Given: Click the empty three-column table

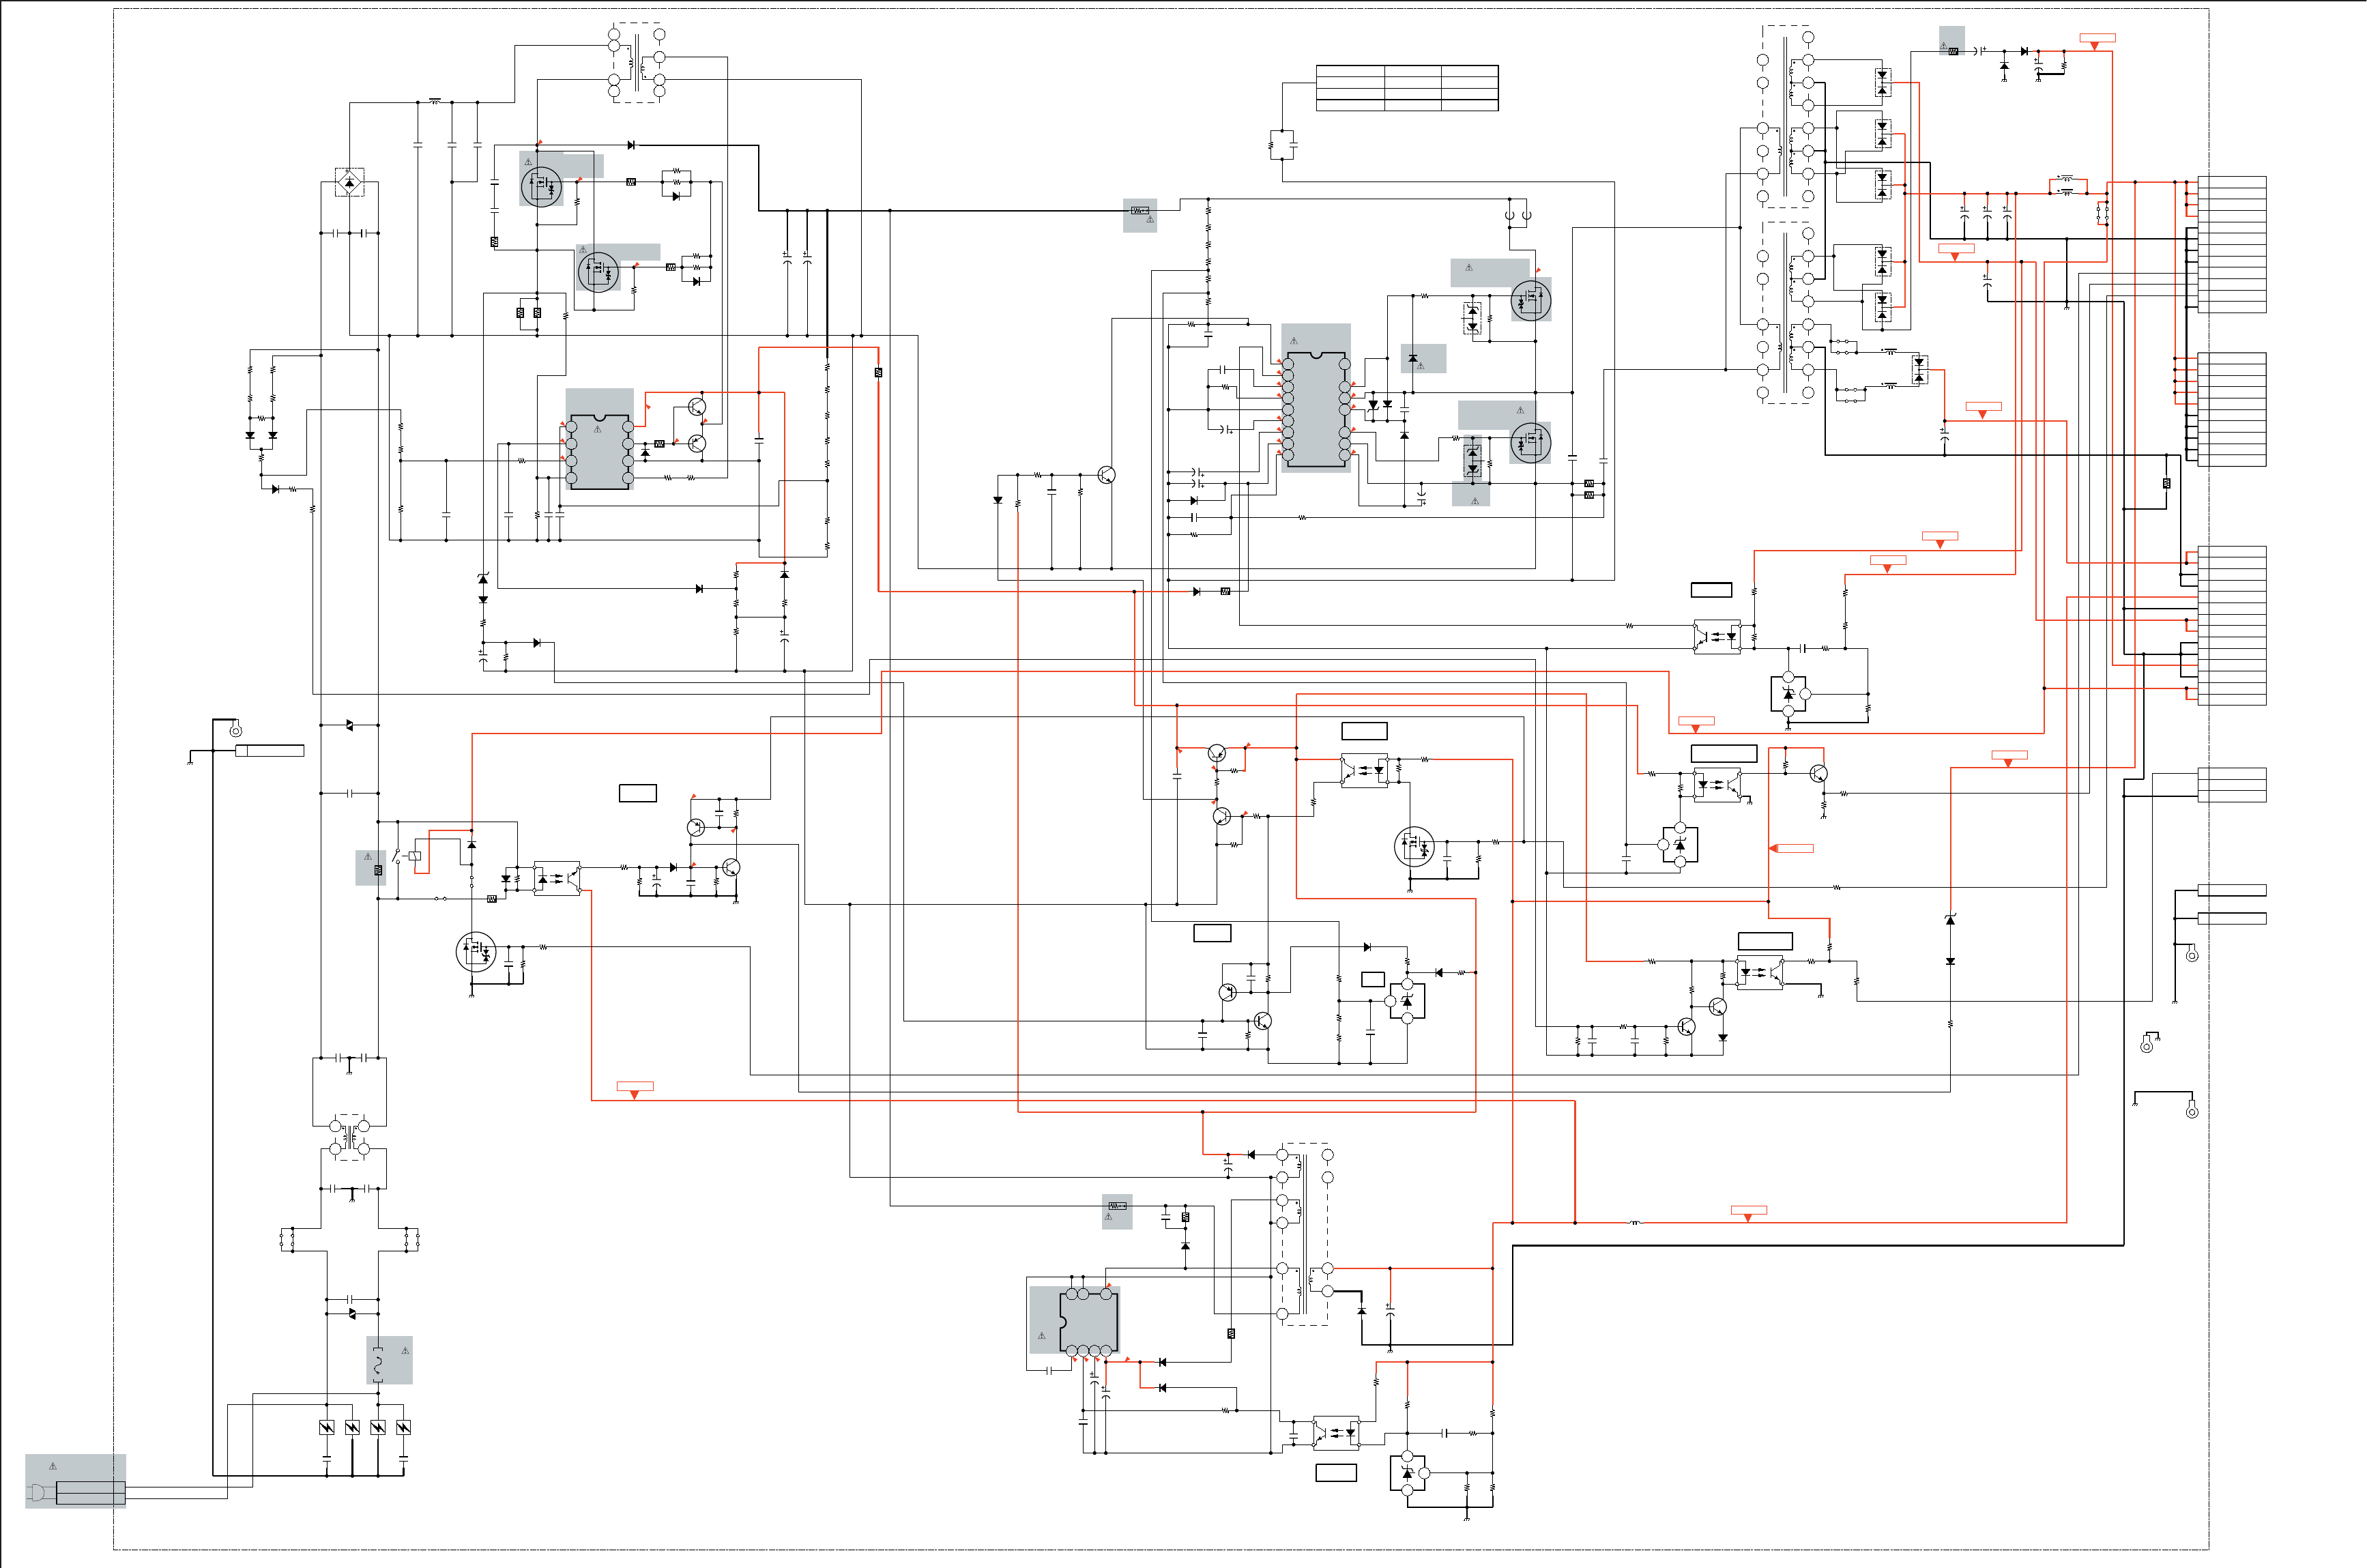Looking at the screenshot, I should tap(1407, 88).
